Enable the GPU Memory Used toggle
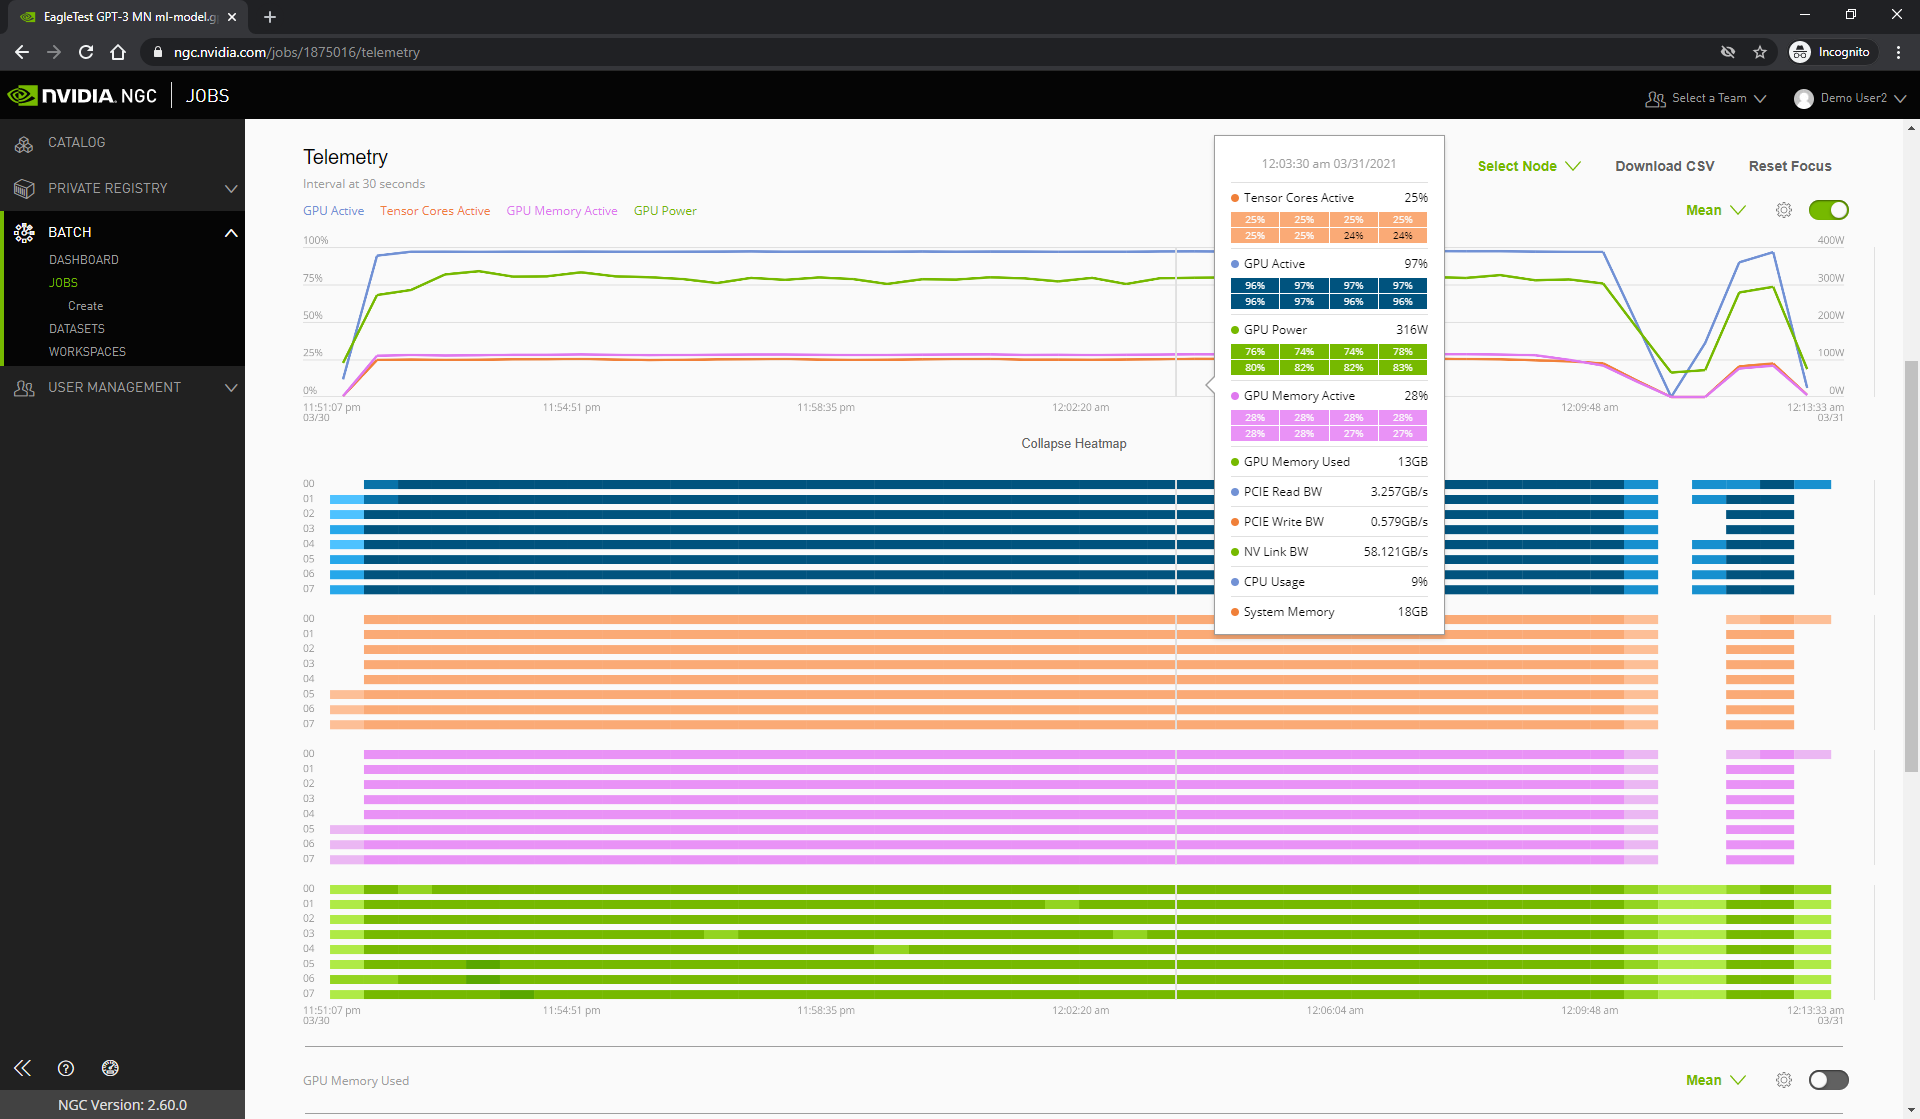The height and width of the screenshot is (1119, 1920). (1828, 1080)
